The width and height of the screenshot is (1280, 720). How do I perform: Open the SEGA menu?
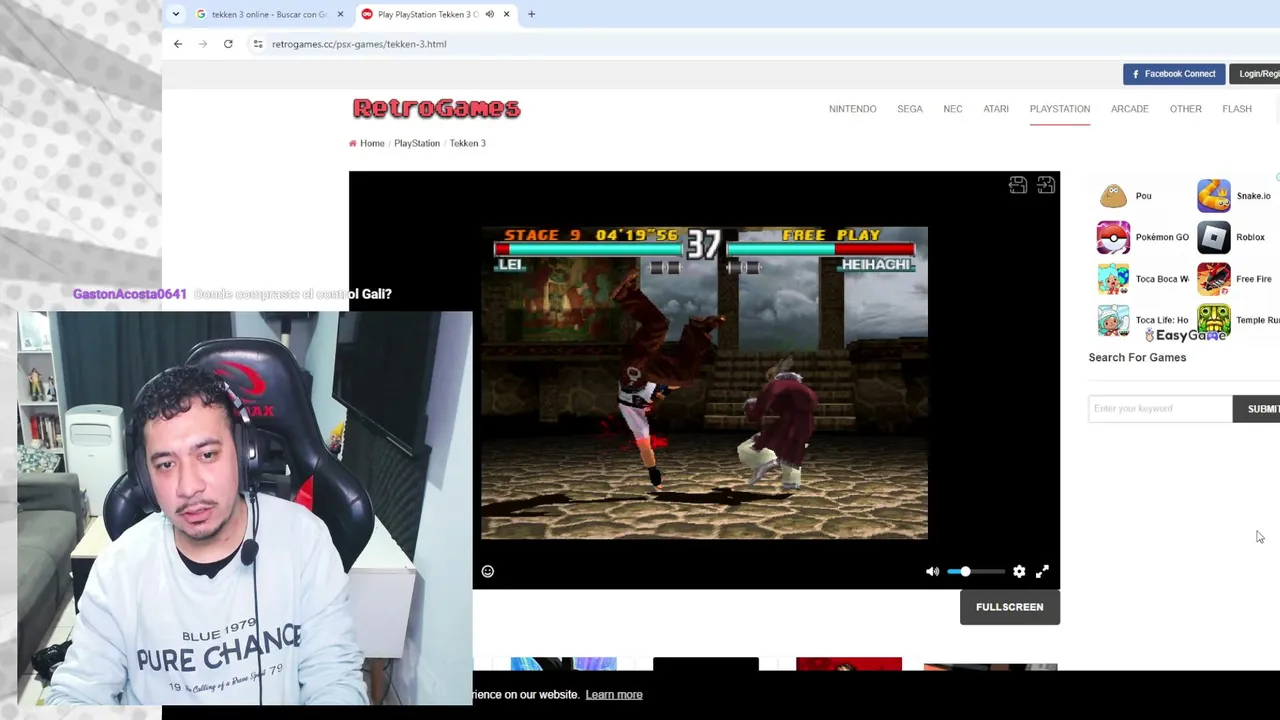(910, 109)
